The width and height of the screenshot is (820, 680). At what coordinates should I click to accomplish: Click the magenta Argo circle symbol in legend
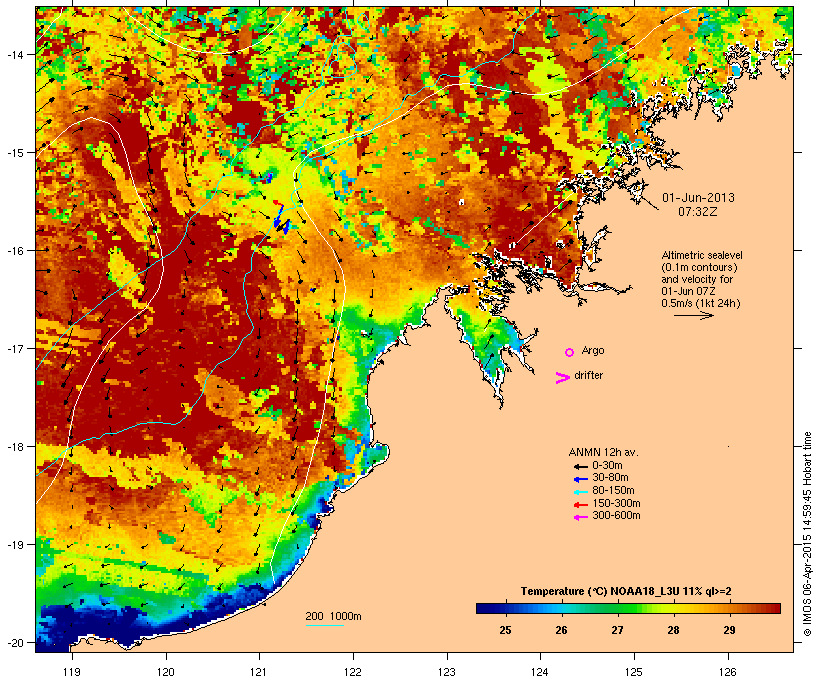tap(570, 352)
